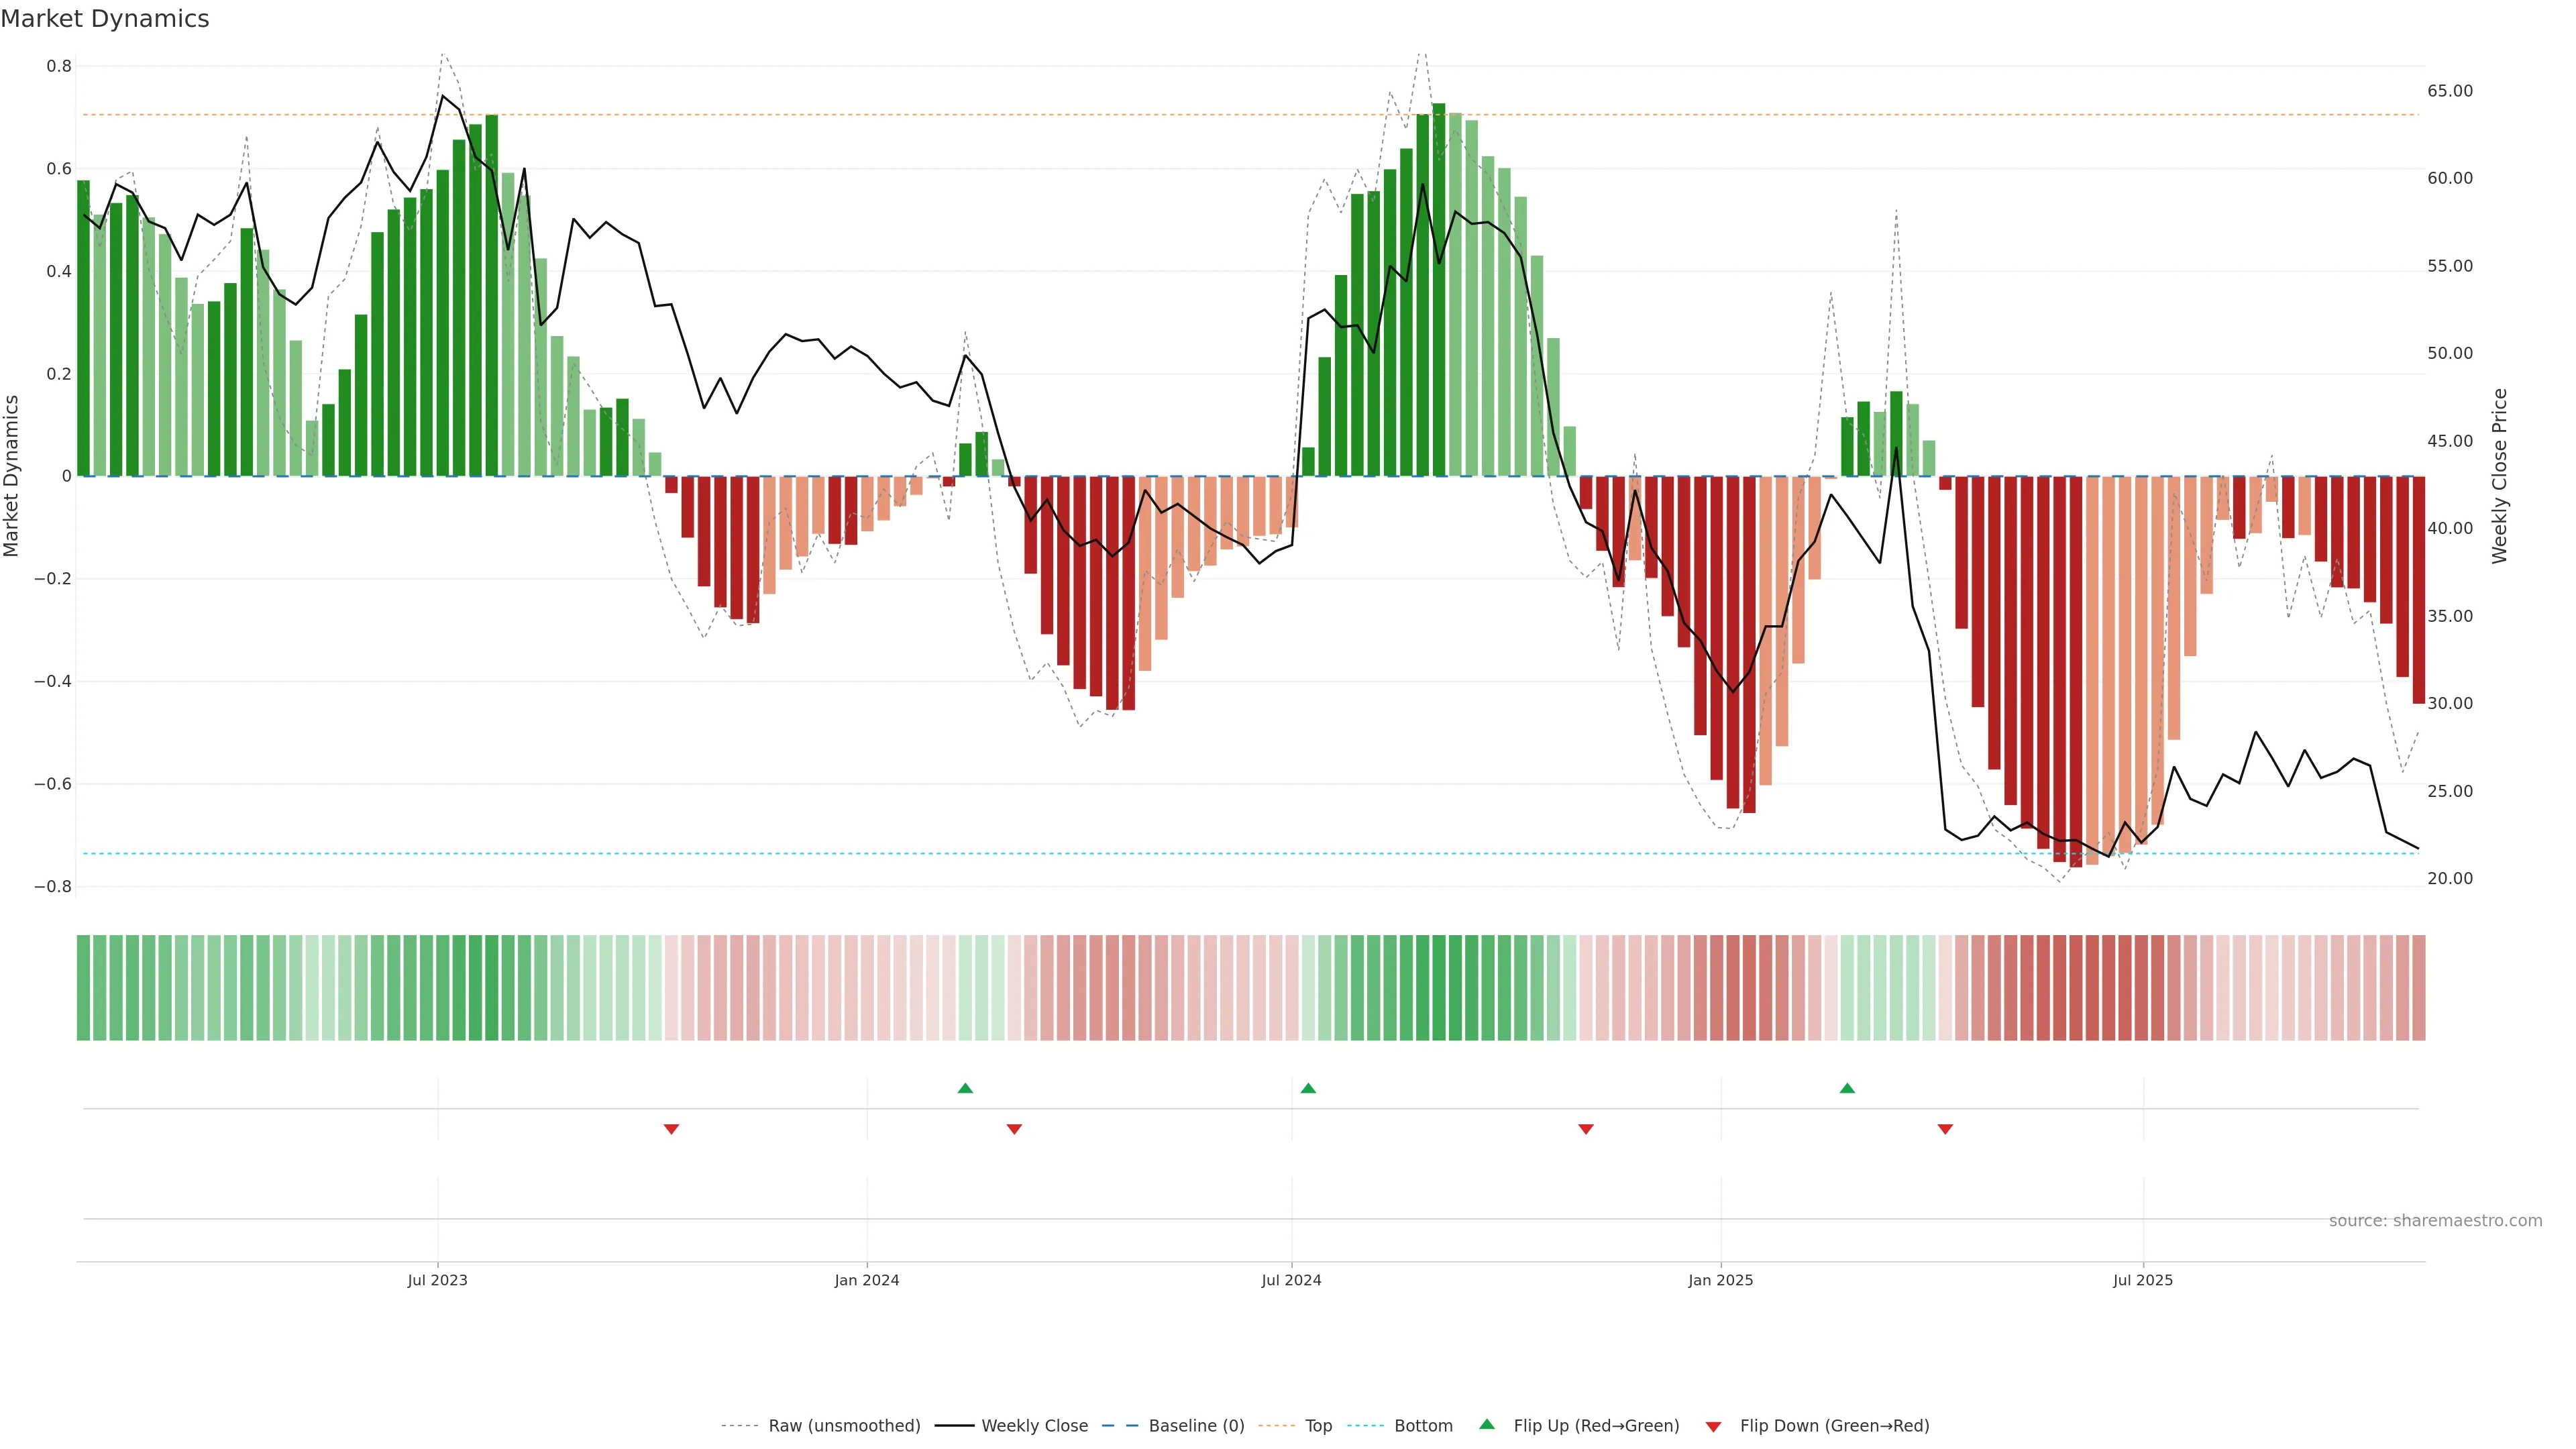Click the last red Flip Down marker before Jul 2025

pos(1945,1129)
